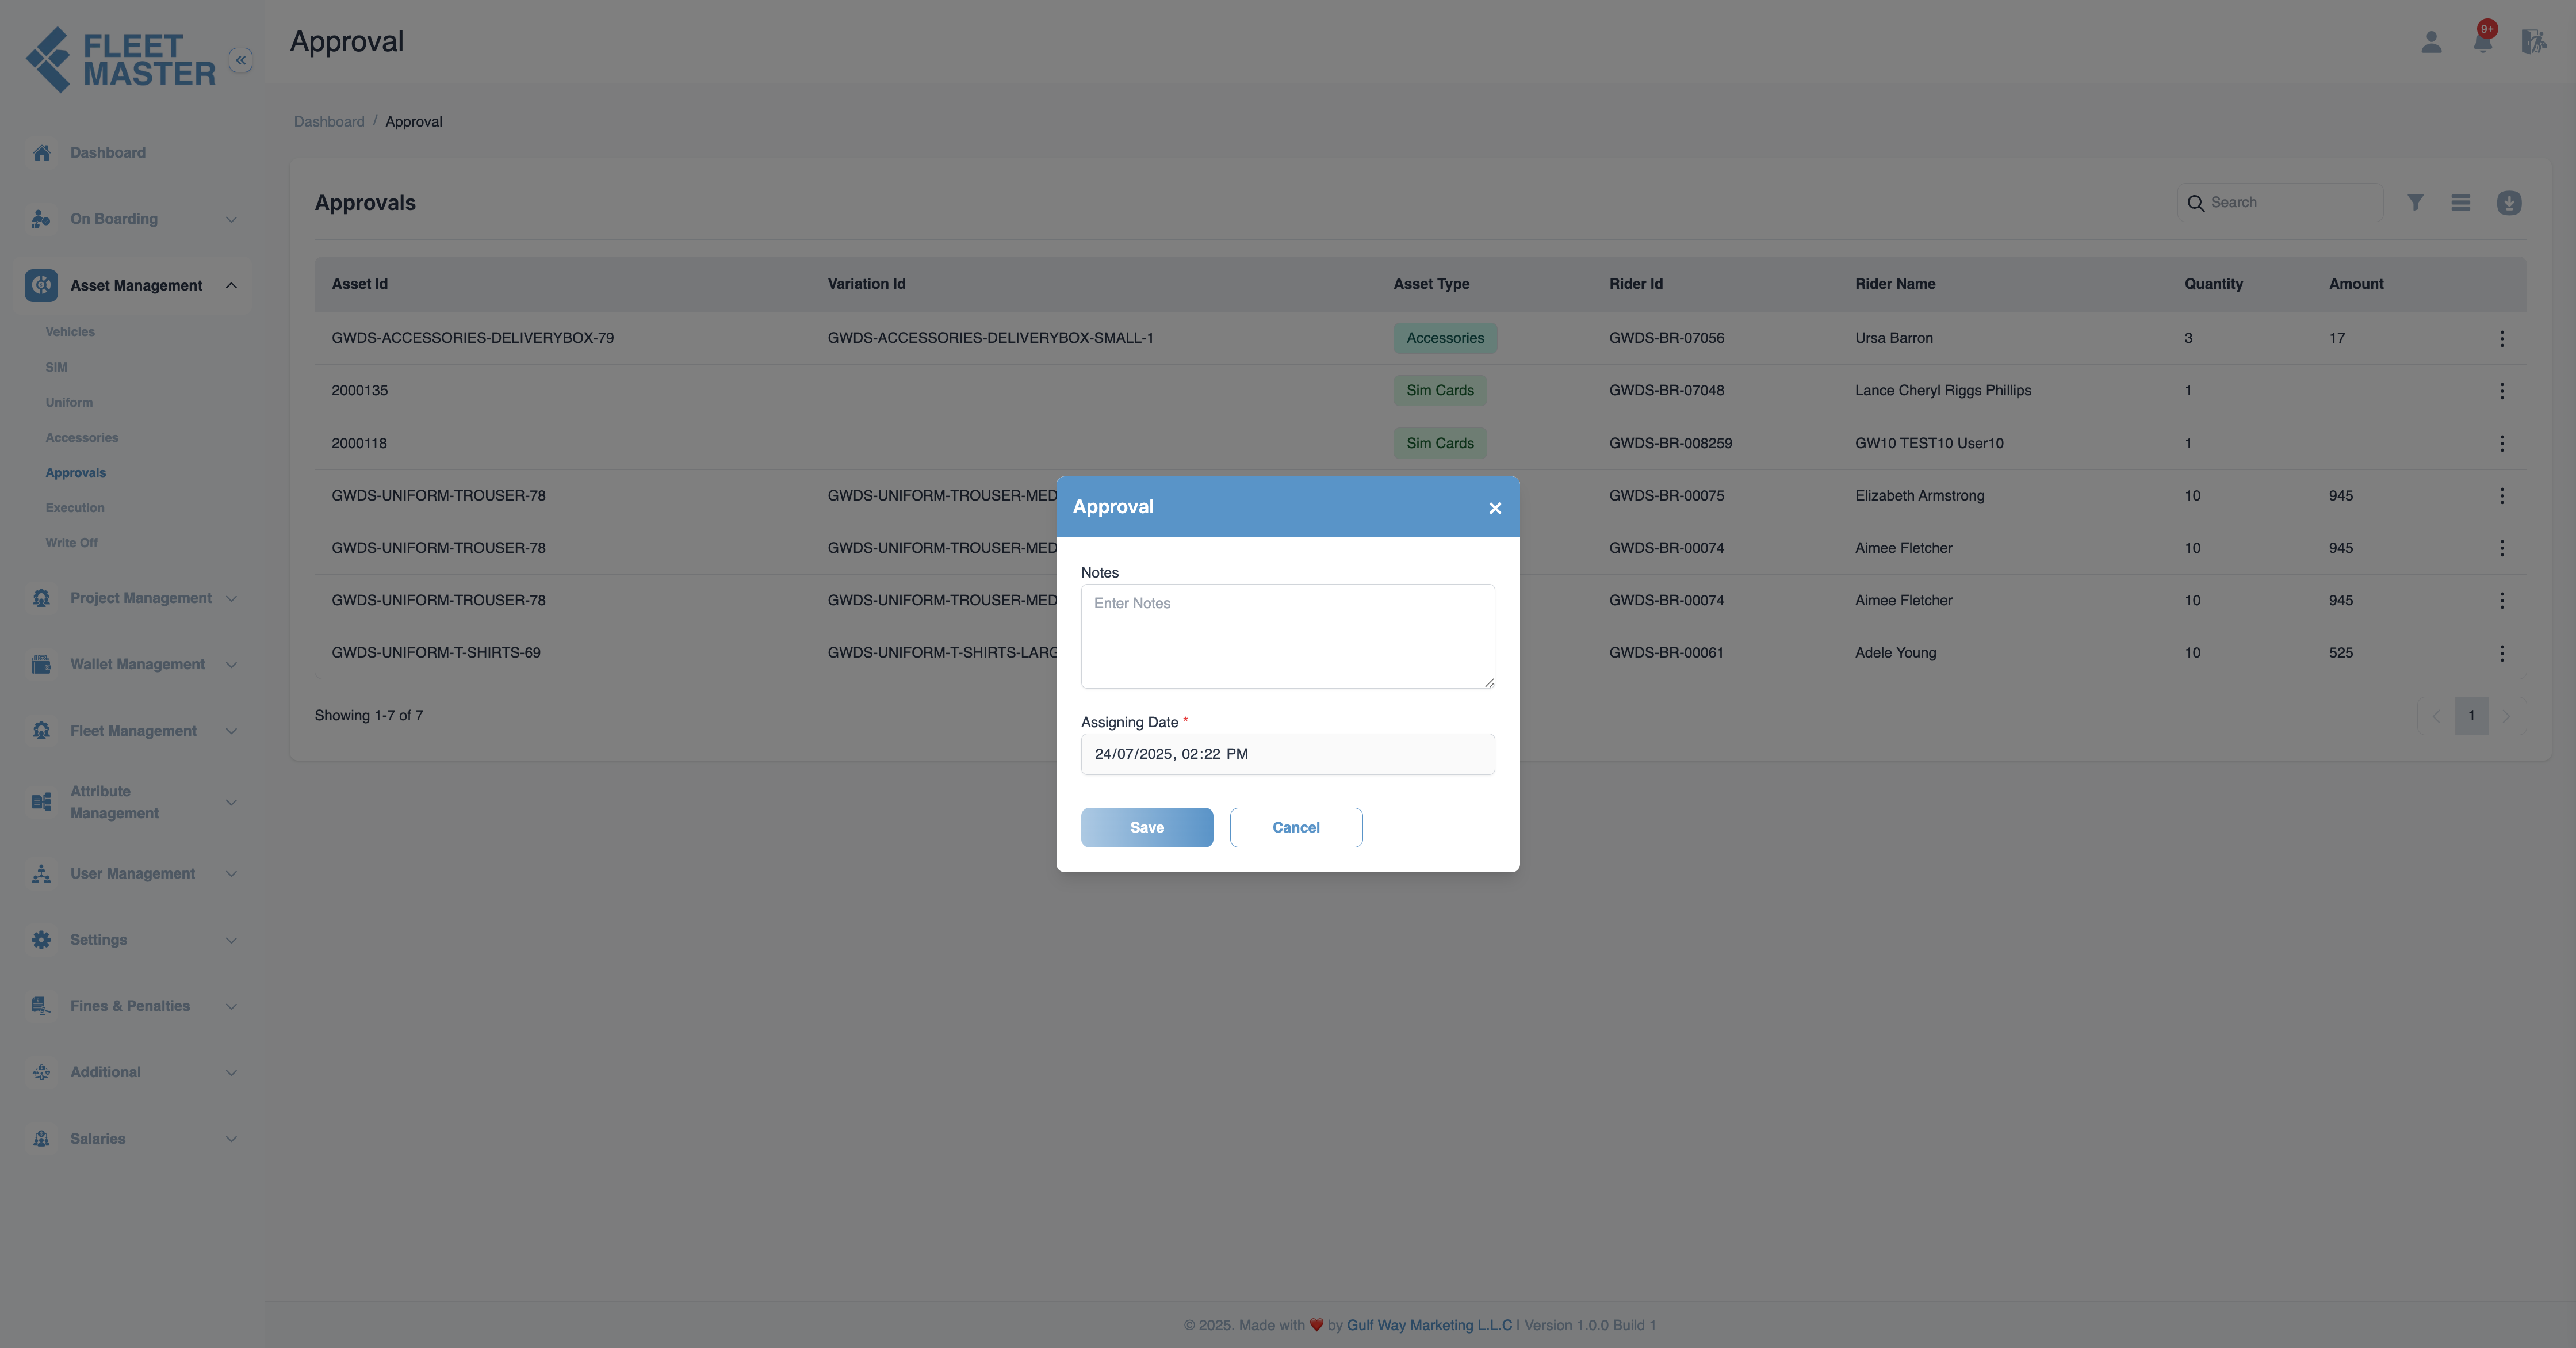Collapse the sidebar with the double-chevron icon
Screen dimensions: 2576x1348
coord(240,60)
